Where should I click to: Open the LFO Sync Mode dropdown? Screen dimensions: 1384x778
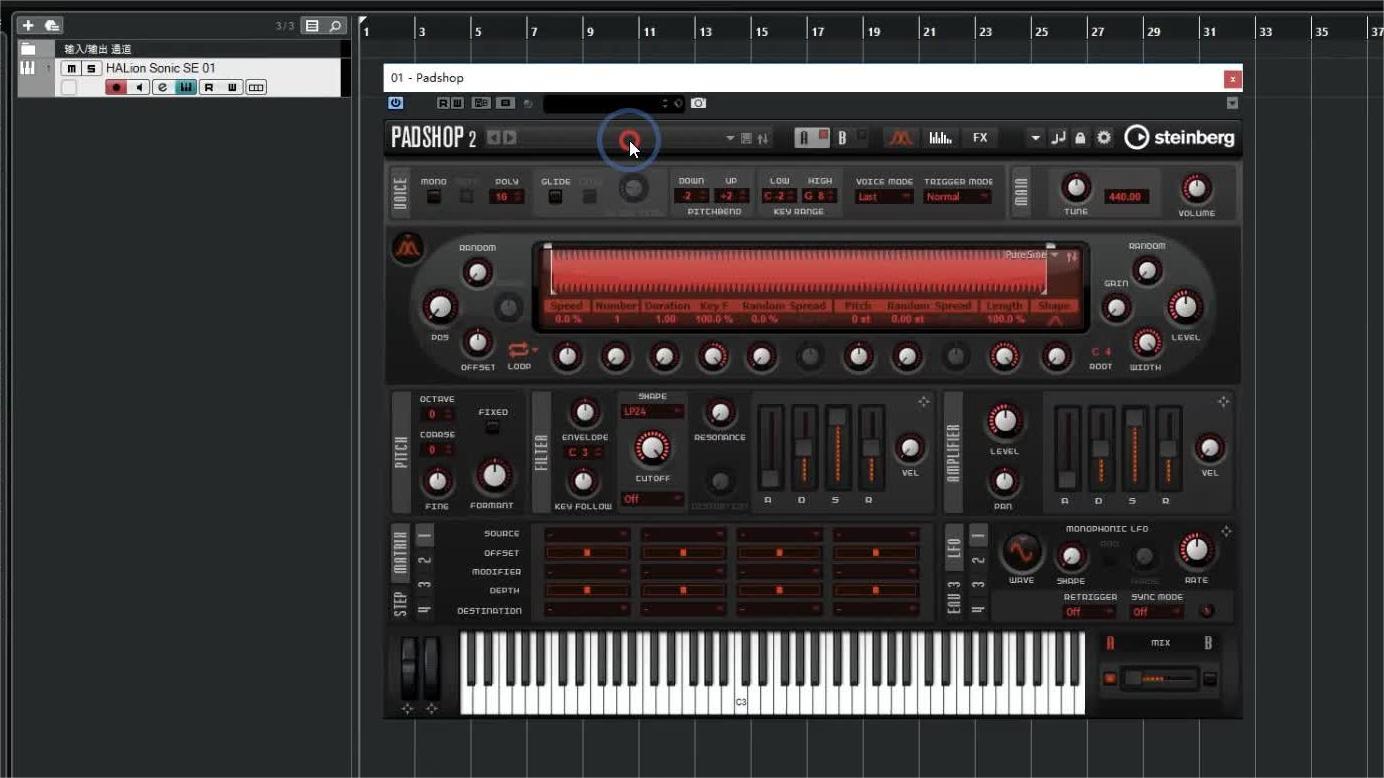[1157, 611]
